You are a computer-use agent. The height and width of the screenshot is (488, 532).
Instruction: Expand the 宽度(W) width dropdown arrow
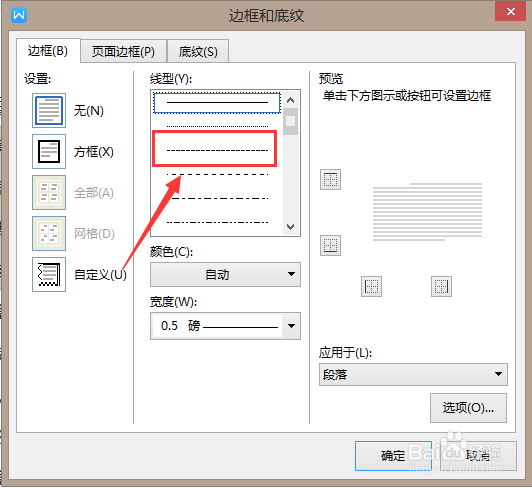pyautogui.click(x=291, y=326)
